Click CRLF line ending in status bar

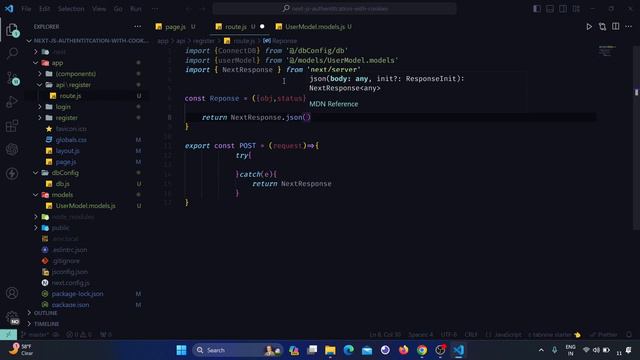(471, 335)
